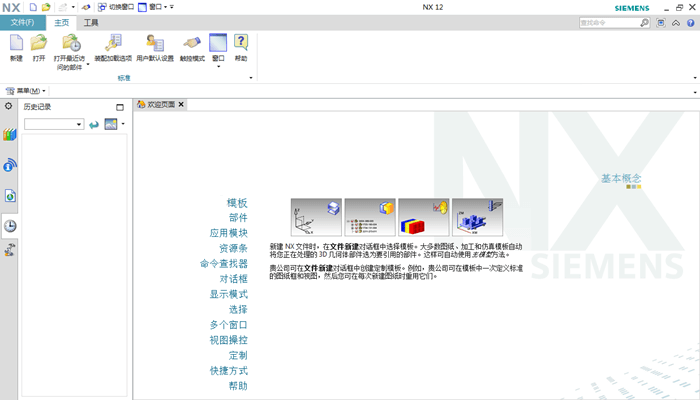Open the Multiple Windows welcome link
The height and width of the screenshot is (400, 700).
pyautogui.click(x=229, y=325)
